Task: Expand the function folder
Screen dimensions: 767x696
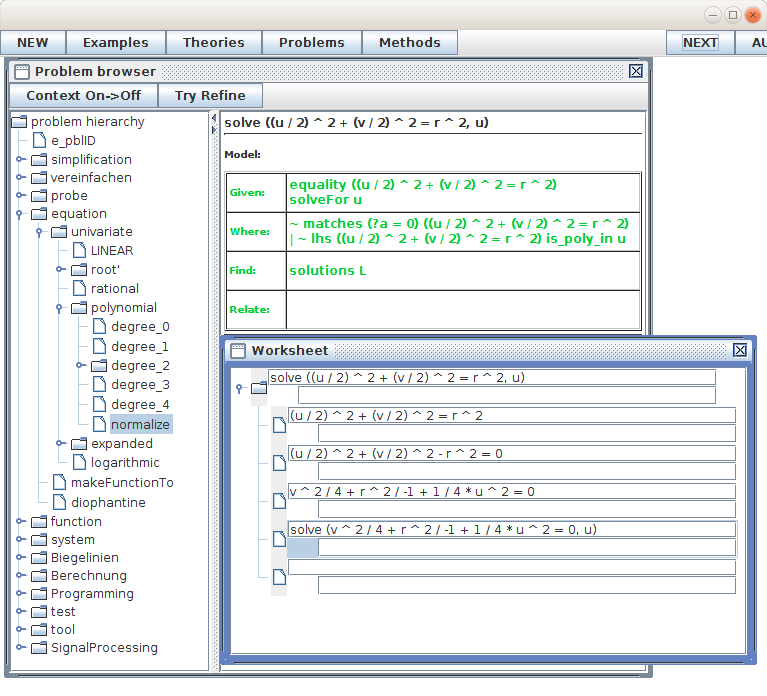Action: point(20,521)
